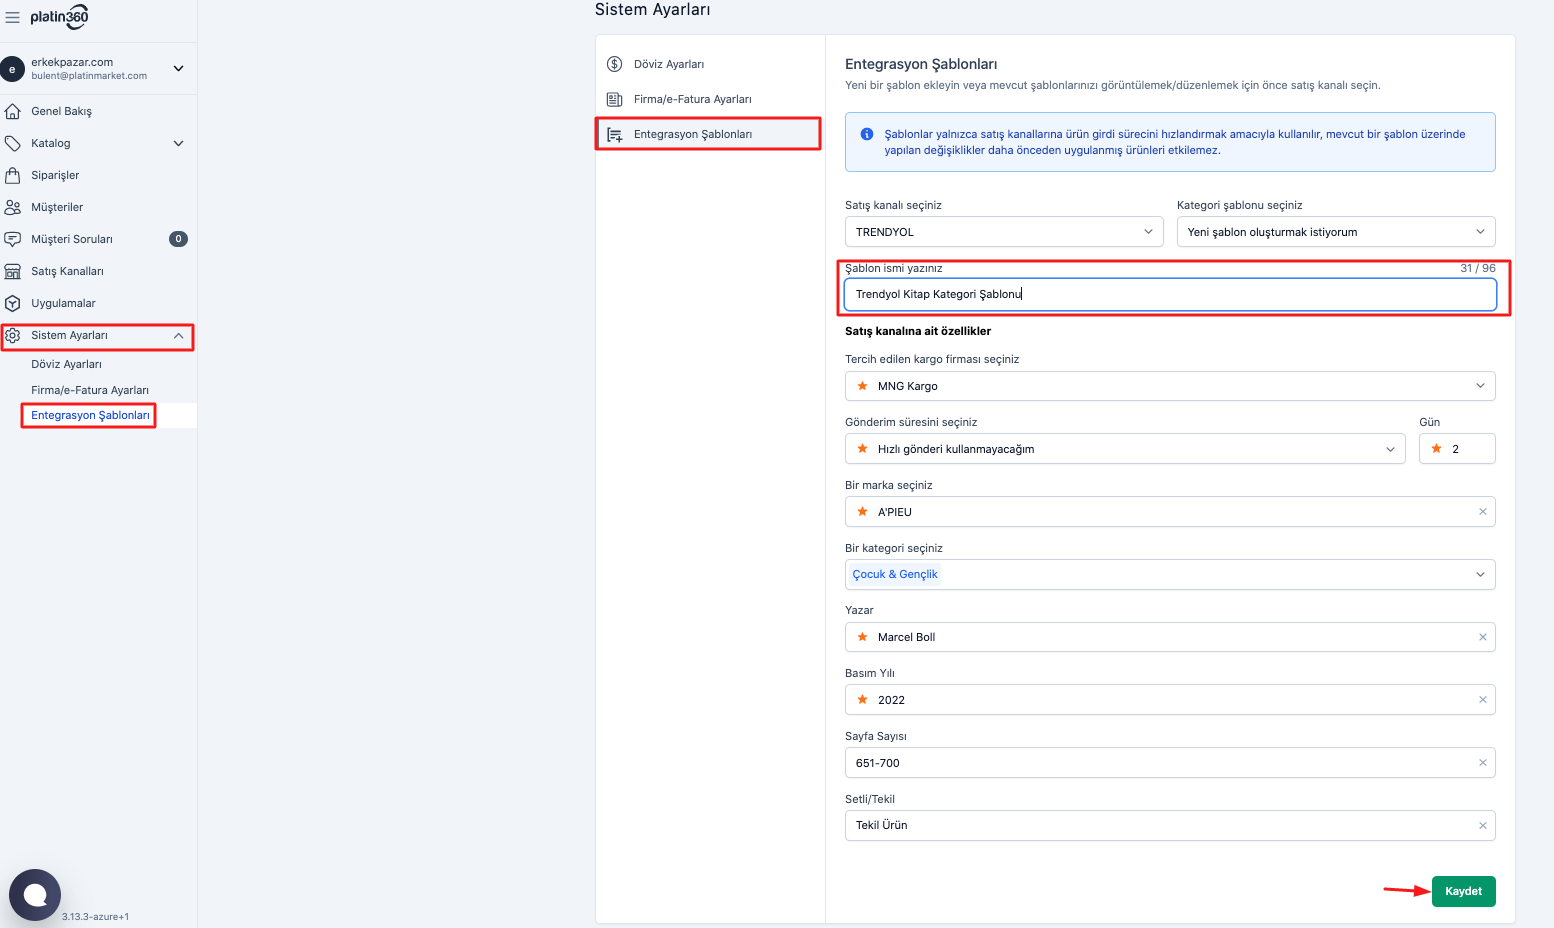This screenshot has height=928, width=1554.
Task: Click the Şablon ismi text field
Action: pos(1170,294)
